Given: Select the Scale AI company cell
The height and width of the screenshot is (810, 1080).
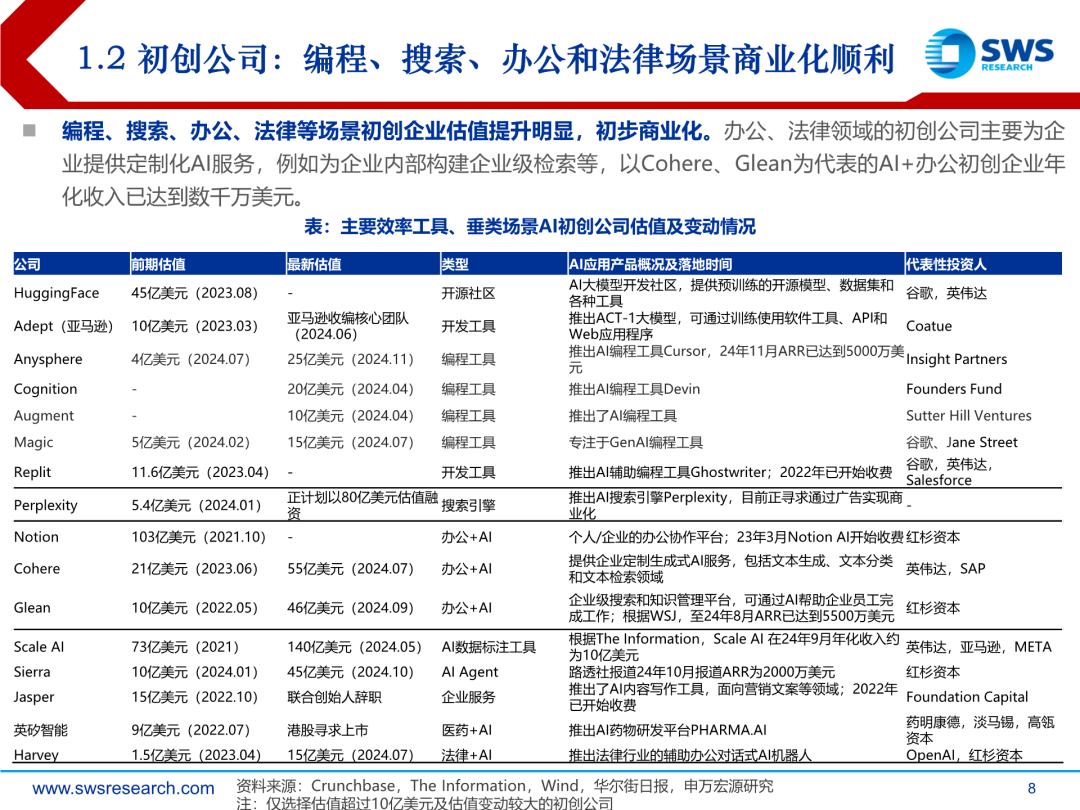Looking at the screenshot, I should [39, 647].
